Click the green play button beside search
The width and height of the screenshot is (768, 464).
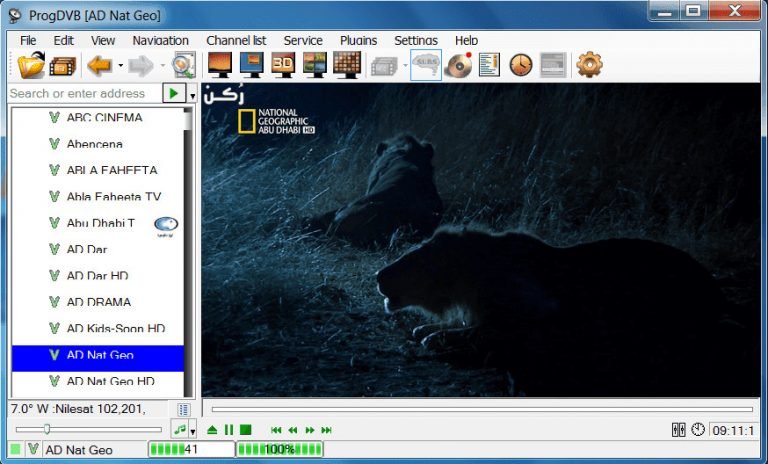point(174,93)
